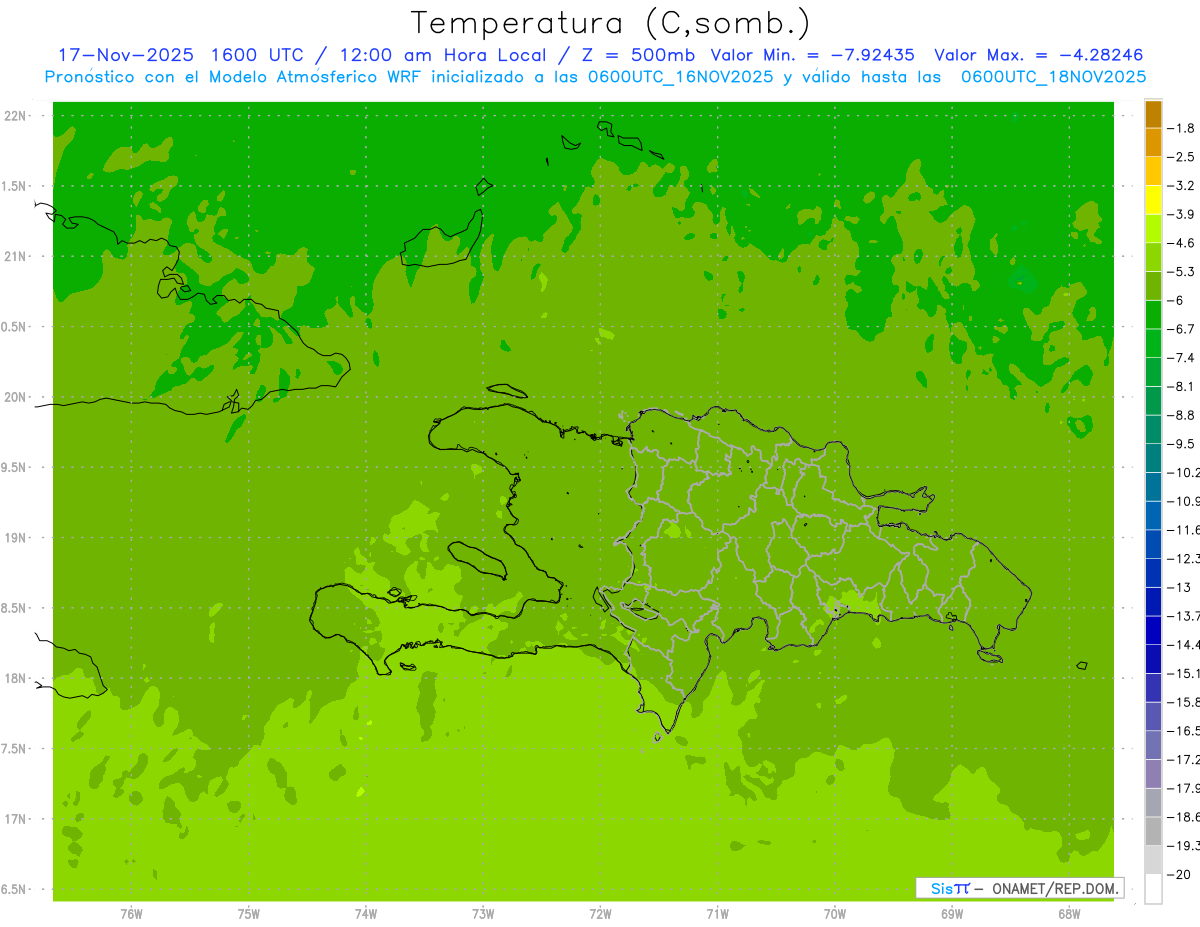This screenshot has width=1200, height=927.
Task: Click the '-8.8' colorbar value
Action: [1182, 415]
